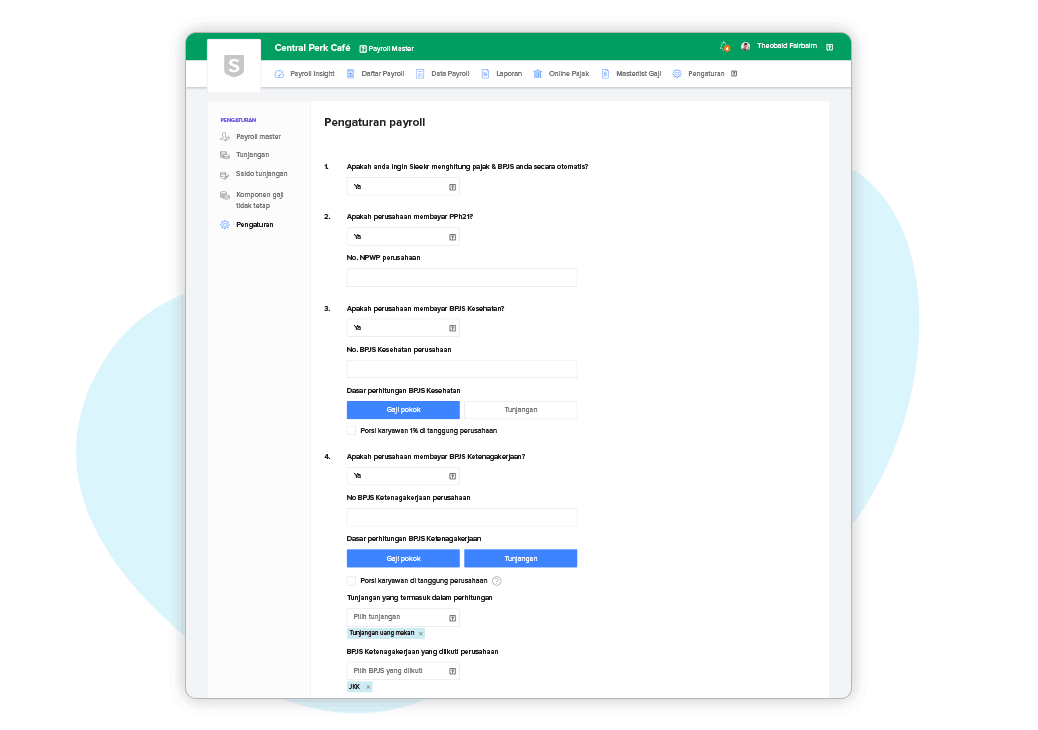Open Saldo tunjangan in sidebar
The height and width of the screenshot is (730, 1038).
(x=261, y=174)
